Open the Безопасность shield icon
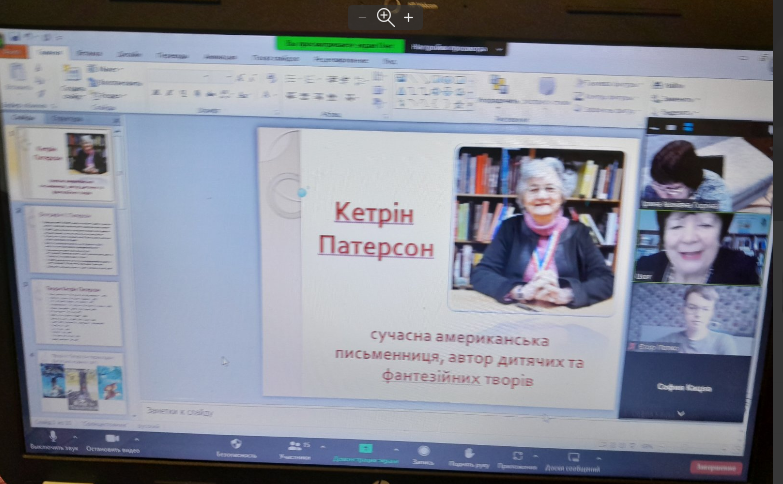783x484 pixels. click(236, 444)
